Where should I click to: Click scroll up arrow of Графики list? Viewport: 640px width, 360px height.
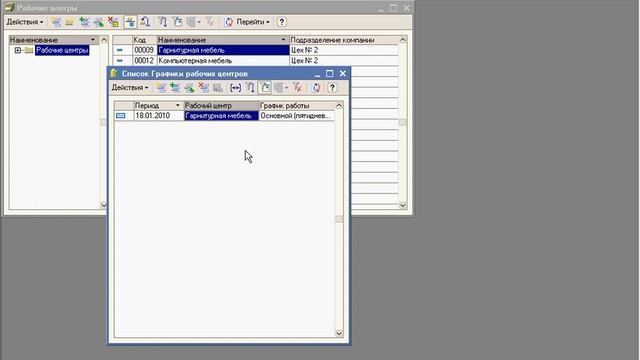pos(339,106)
